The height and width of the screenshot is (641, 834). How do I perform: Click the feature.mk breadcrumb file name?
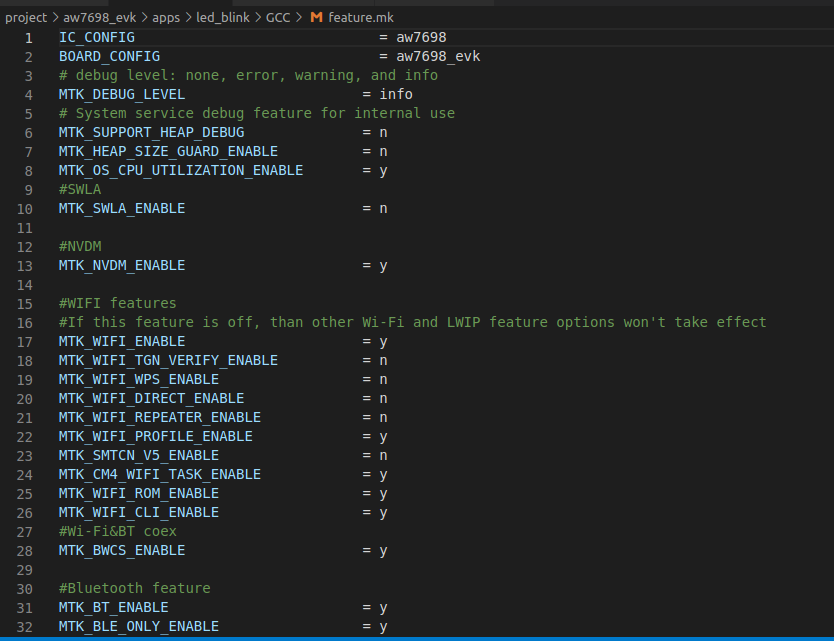(x=361, y=17)
